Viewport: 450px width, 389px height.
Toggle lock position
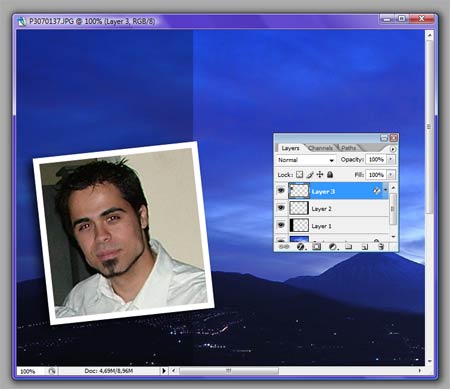(320, 174)
